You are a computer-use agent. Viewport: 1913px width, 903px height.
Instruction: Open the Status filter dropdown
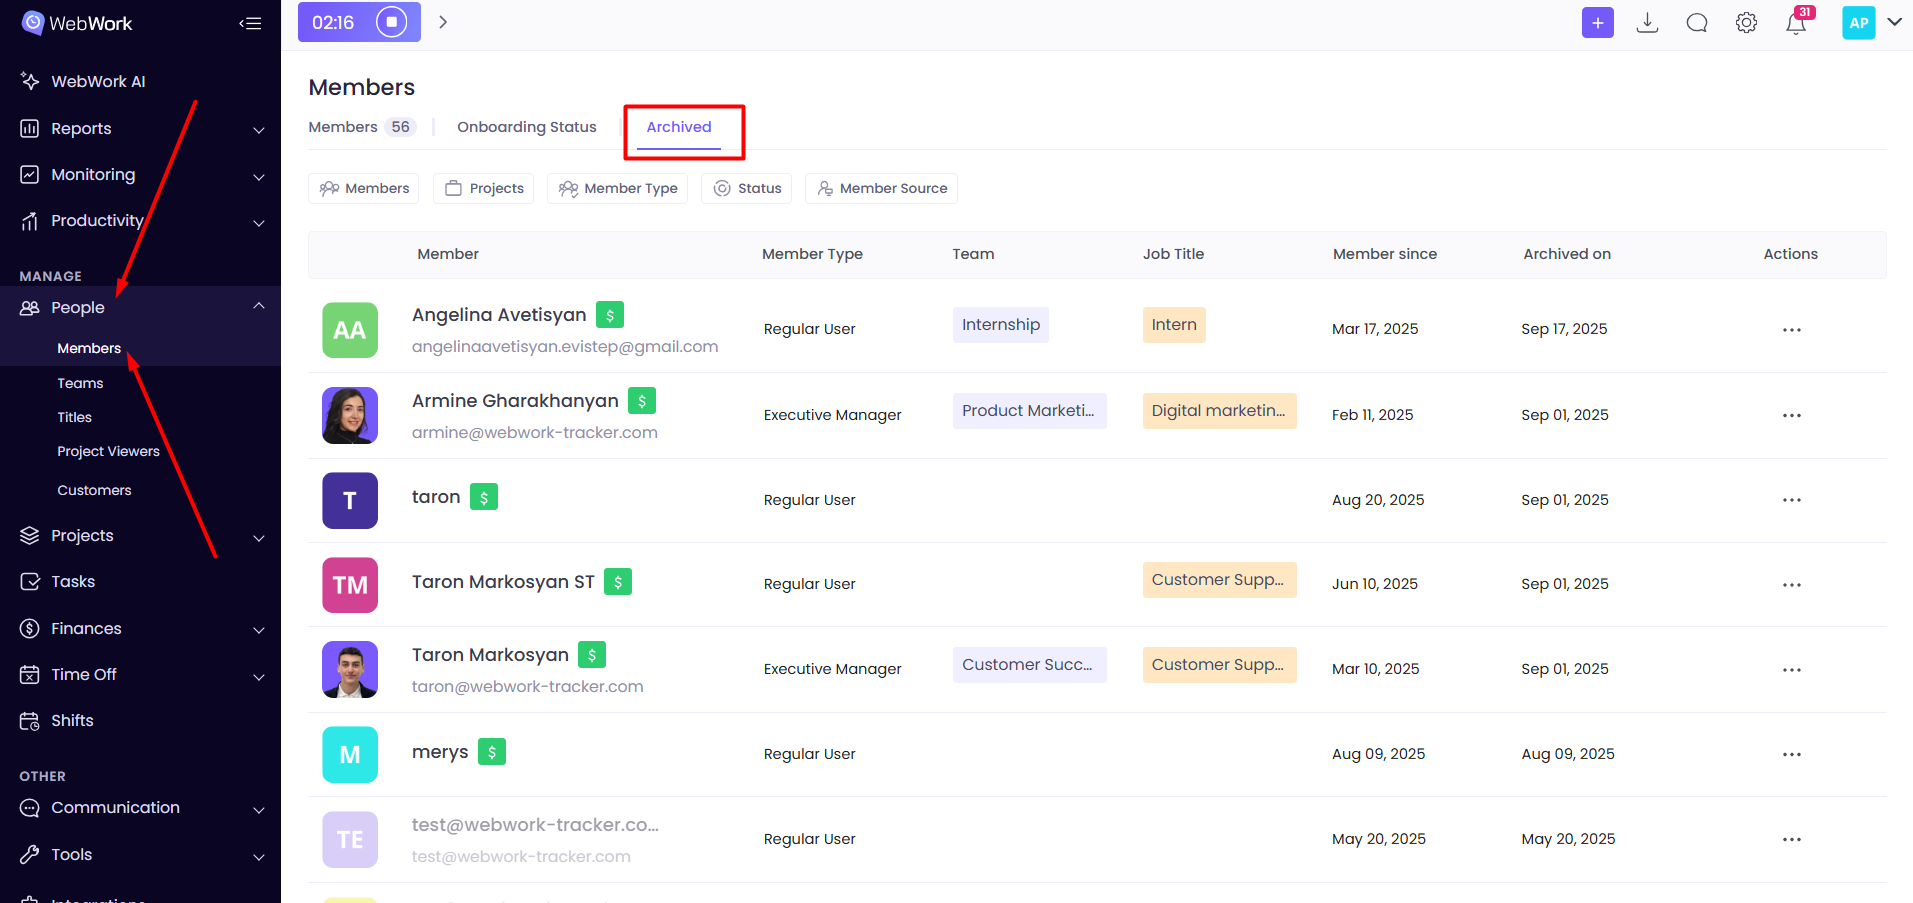pyautogui.click(x=746, y=188)
